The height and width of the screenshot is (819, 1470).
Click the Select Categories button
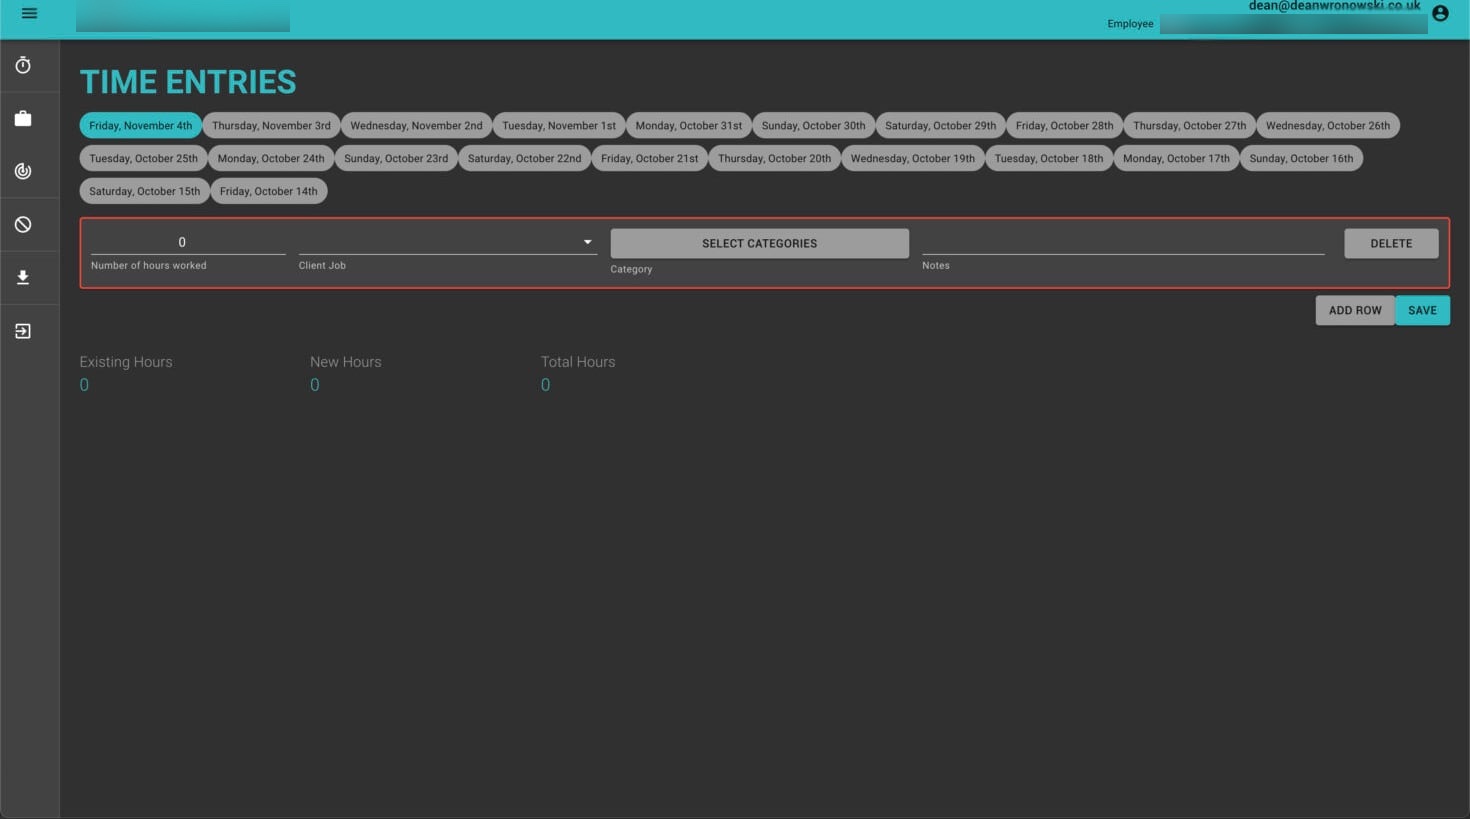click(760, 244)
